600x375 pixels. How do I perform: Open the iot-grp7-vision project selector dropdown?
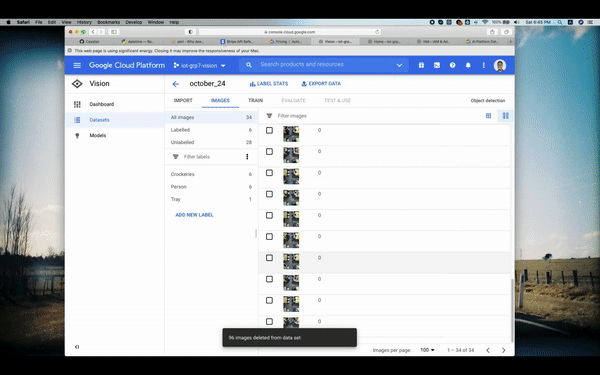click(x=199, y=65)
